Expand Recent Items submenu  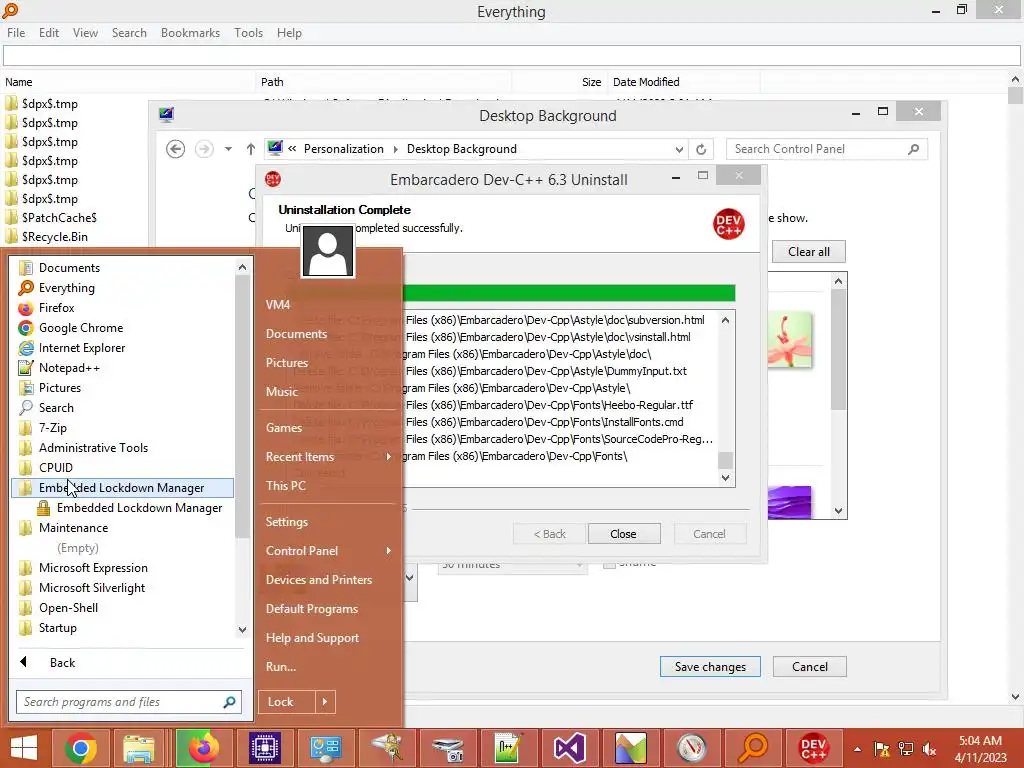[x=328, y=457]
